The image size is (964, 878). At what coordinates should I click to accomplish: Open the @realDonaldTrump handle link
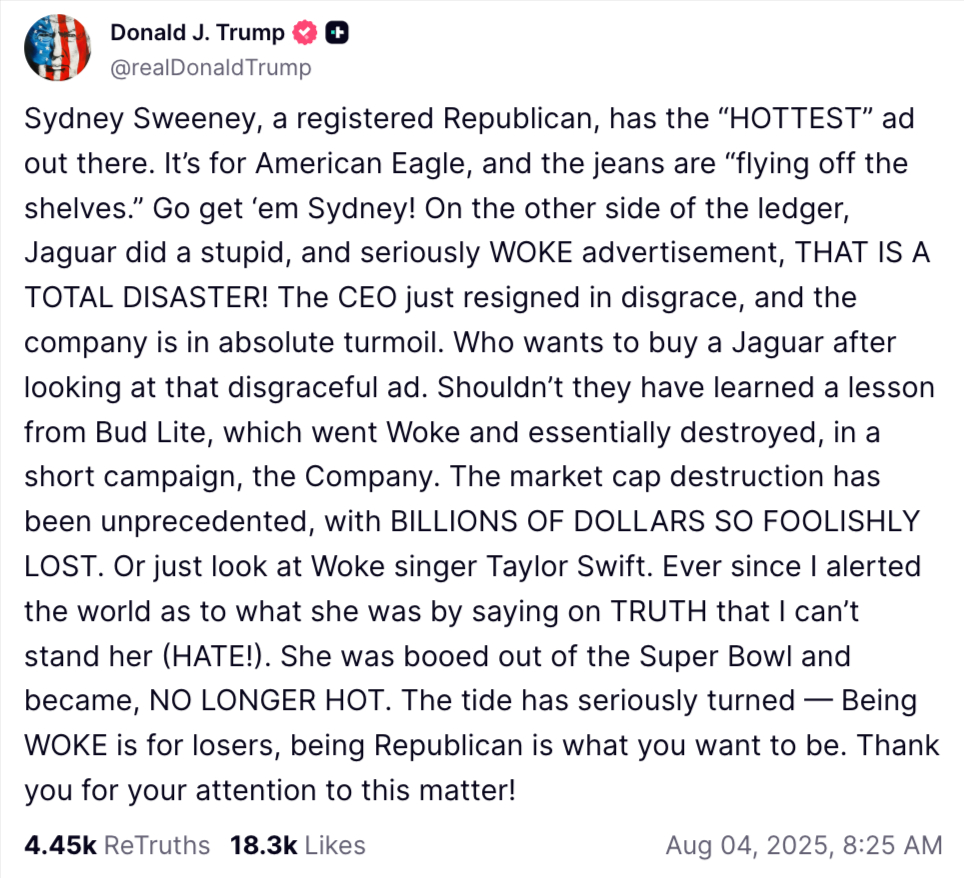211,67
